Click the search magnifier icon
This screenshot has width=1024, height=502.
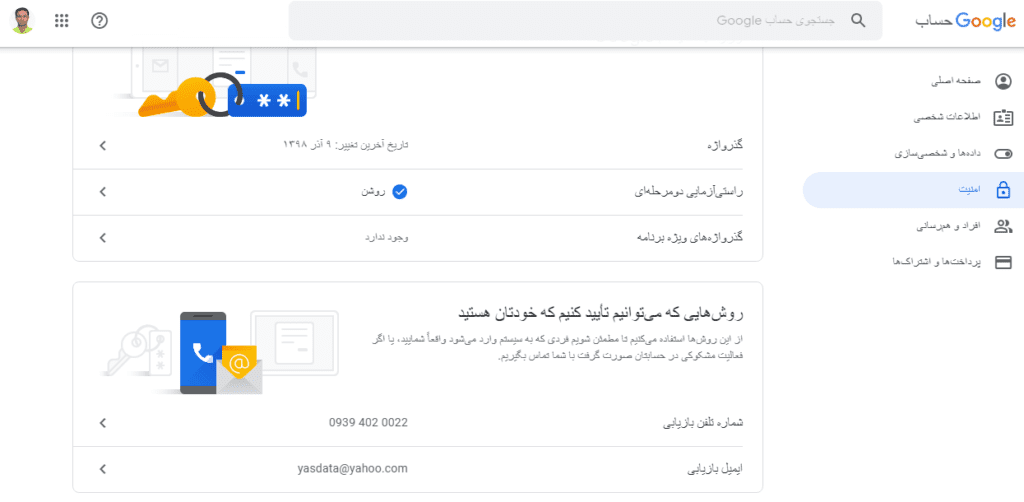click(858, 20)
